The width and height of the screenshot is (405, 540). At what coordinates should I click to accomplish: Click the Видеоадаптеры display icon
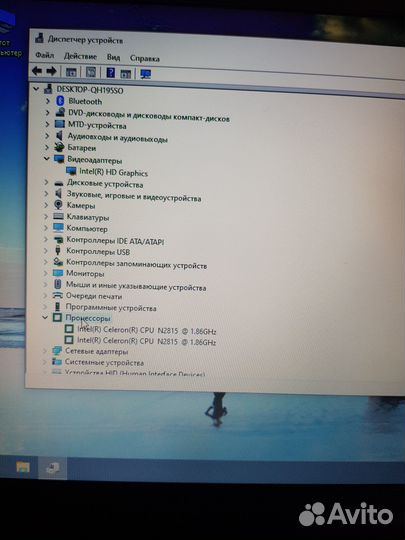coord(59,159)
